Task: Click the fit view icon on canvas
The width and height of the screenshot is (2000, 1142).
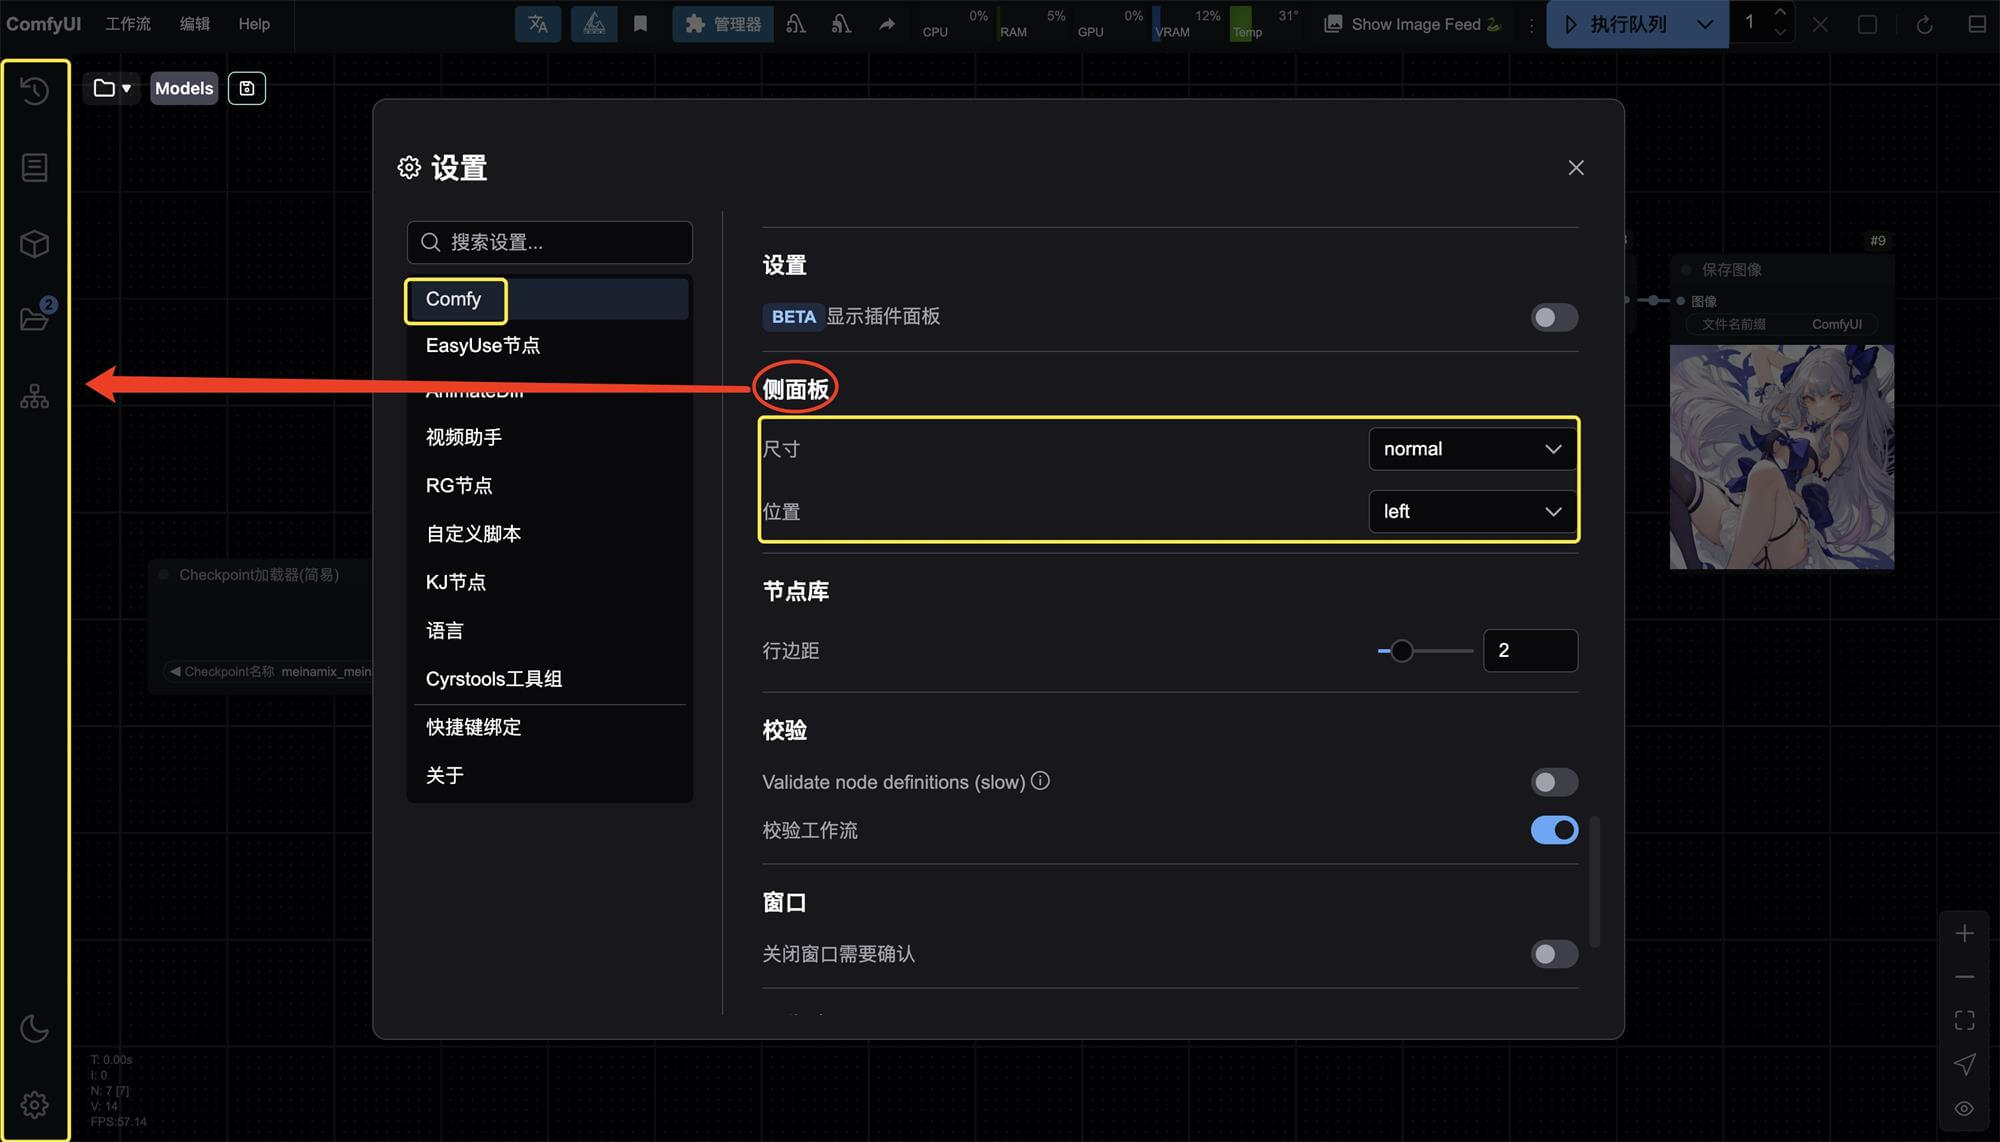Action: coord(1964,1020)
